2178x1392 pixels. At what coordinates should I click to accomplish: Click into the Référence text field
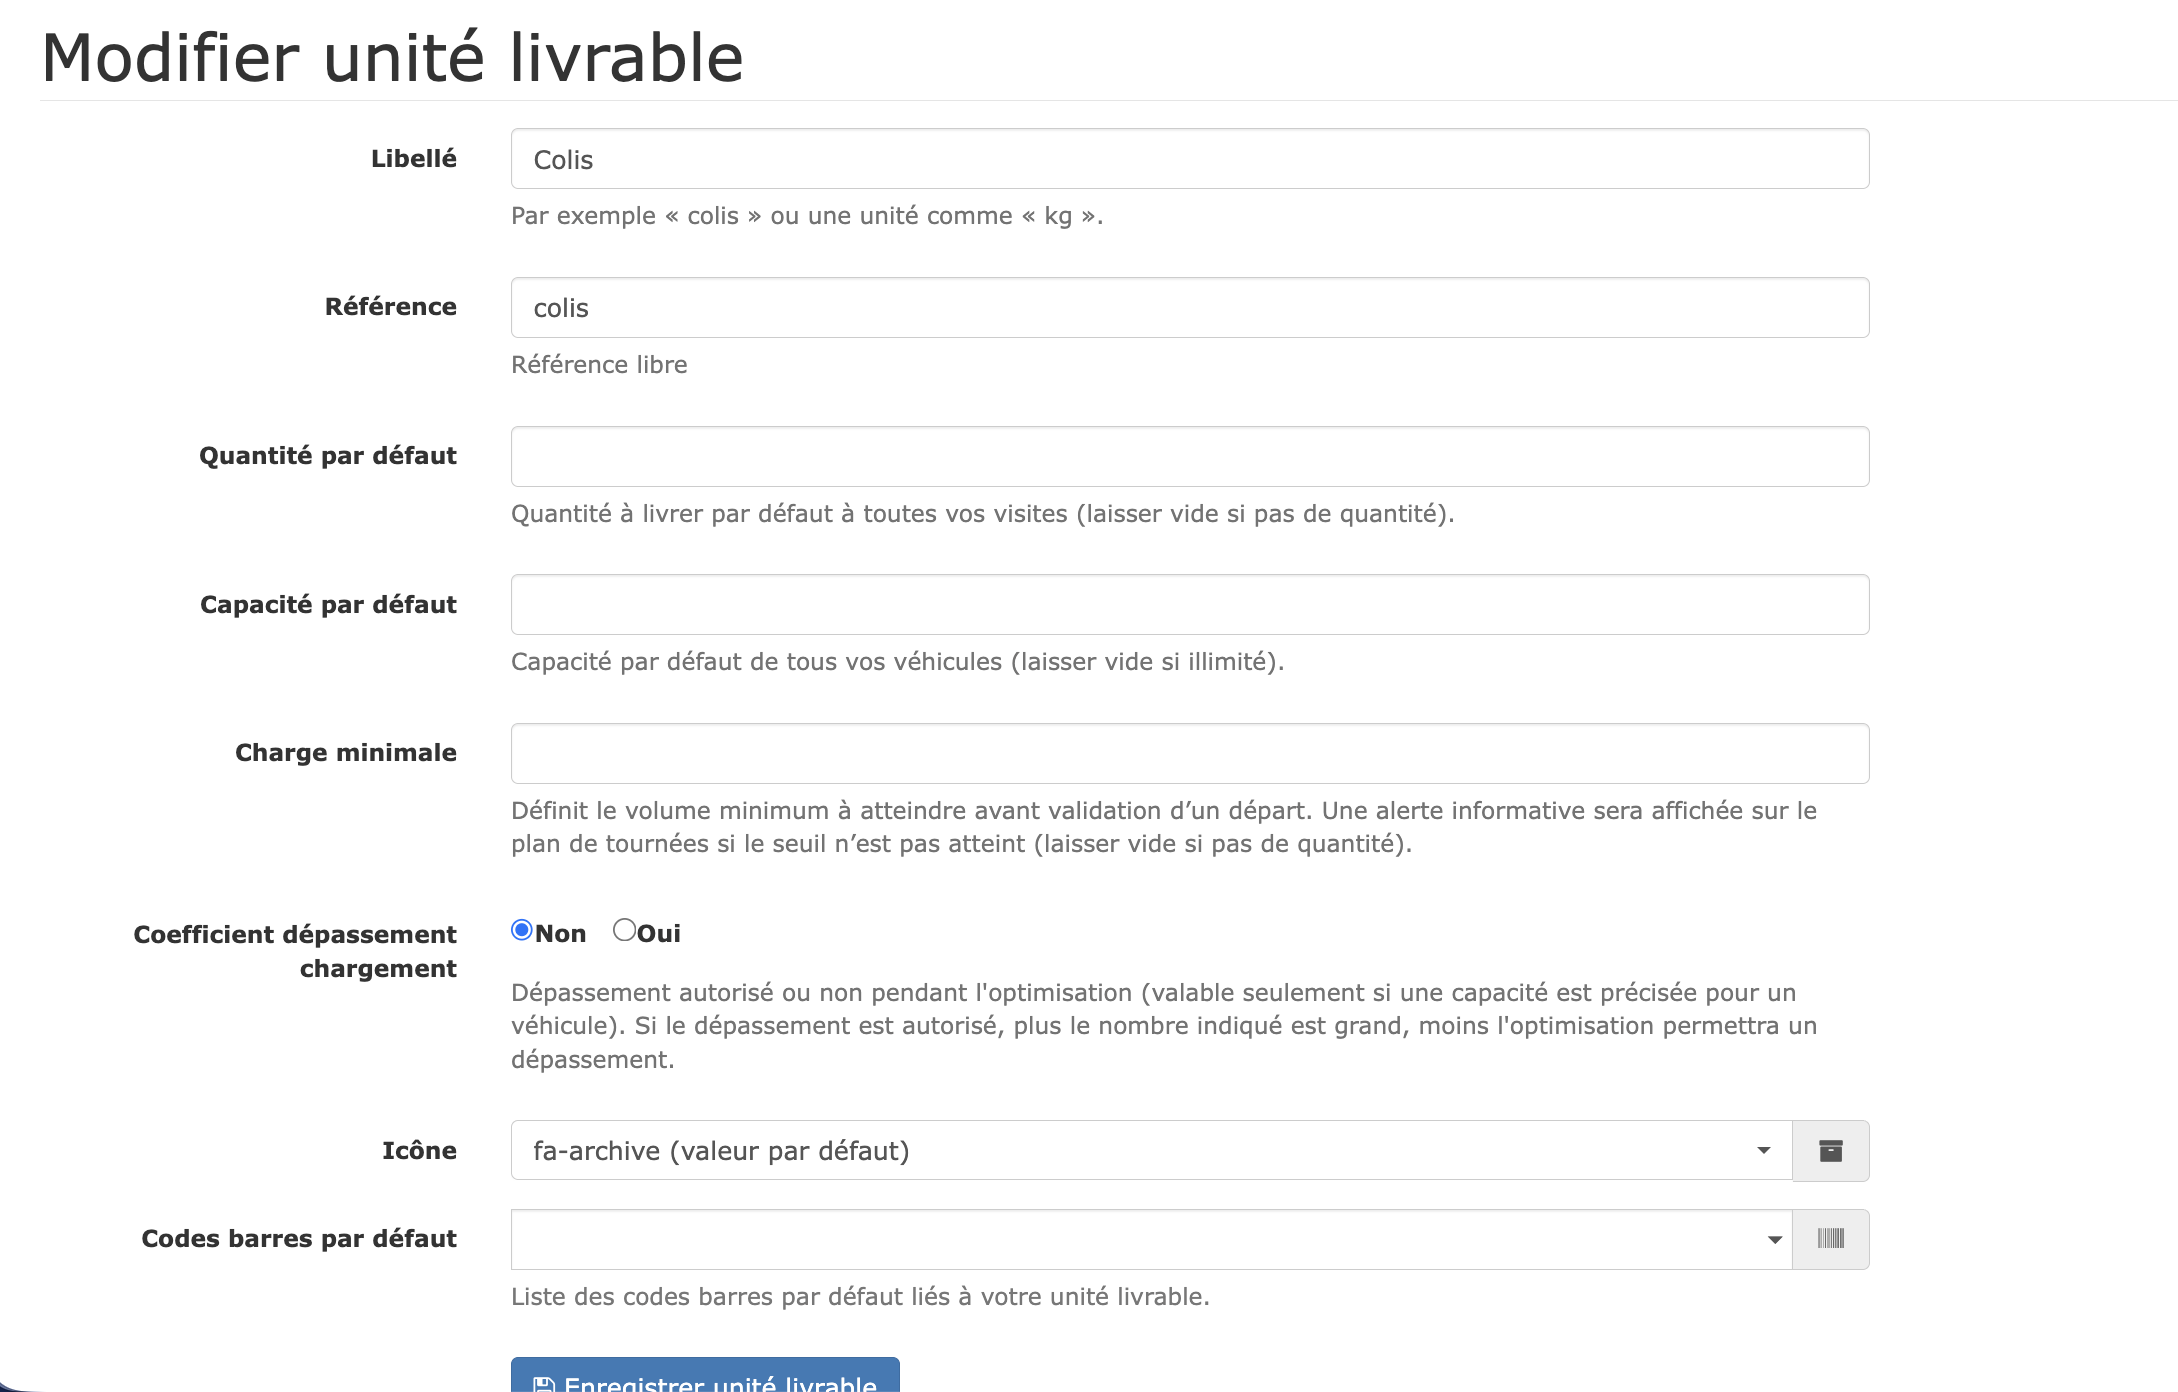click(1189, 308)
